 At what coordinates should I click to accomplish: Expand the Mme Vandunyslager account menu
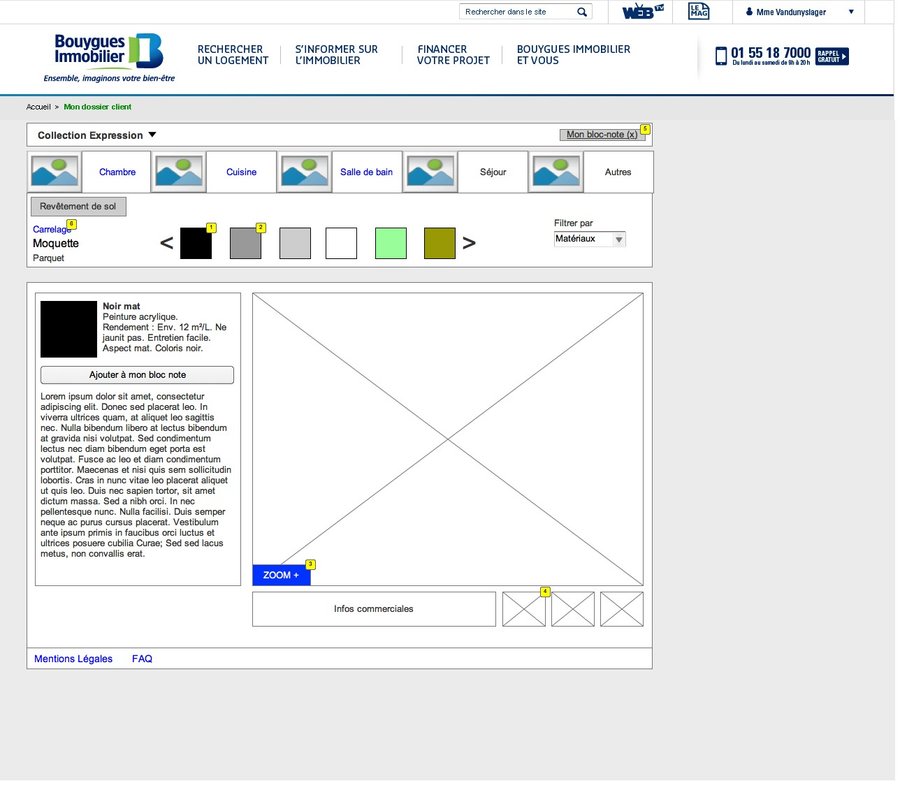[x=851, y=12]
